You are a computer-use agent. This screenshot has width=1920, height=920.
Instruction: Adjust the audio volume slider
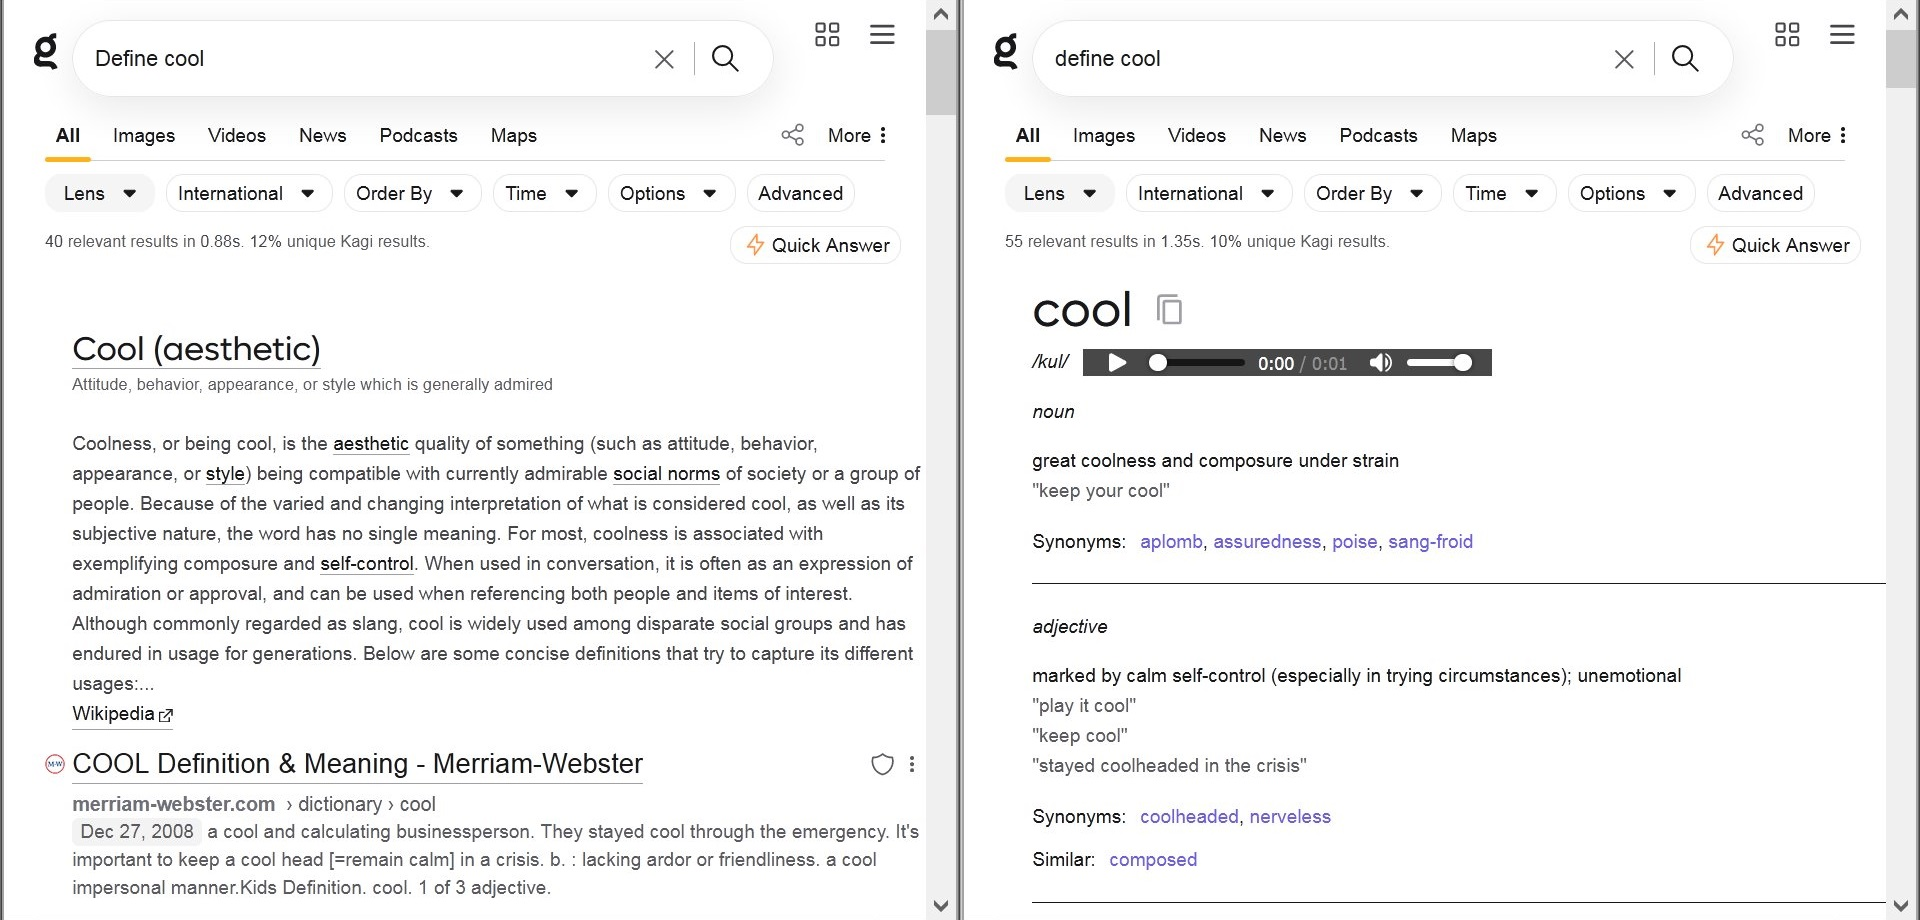click(1438, 362)
